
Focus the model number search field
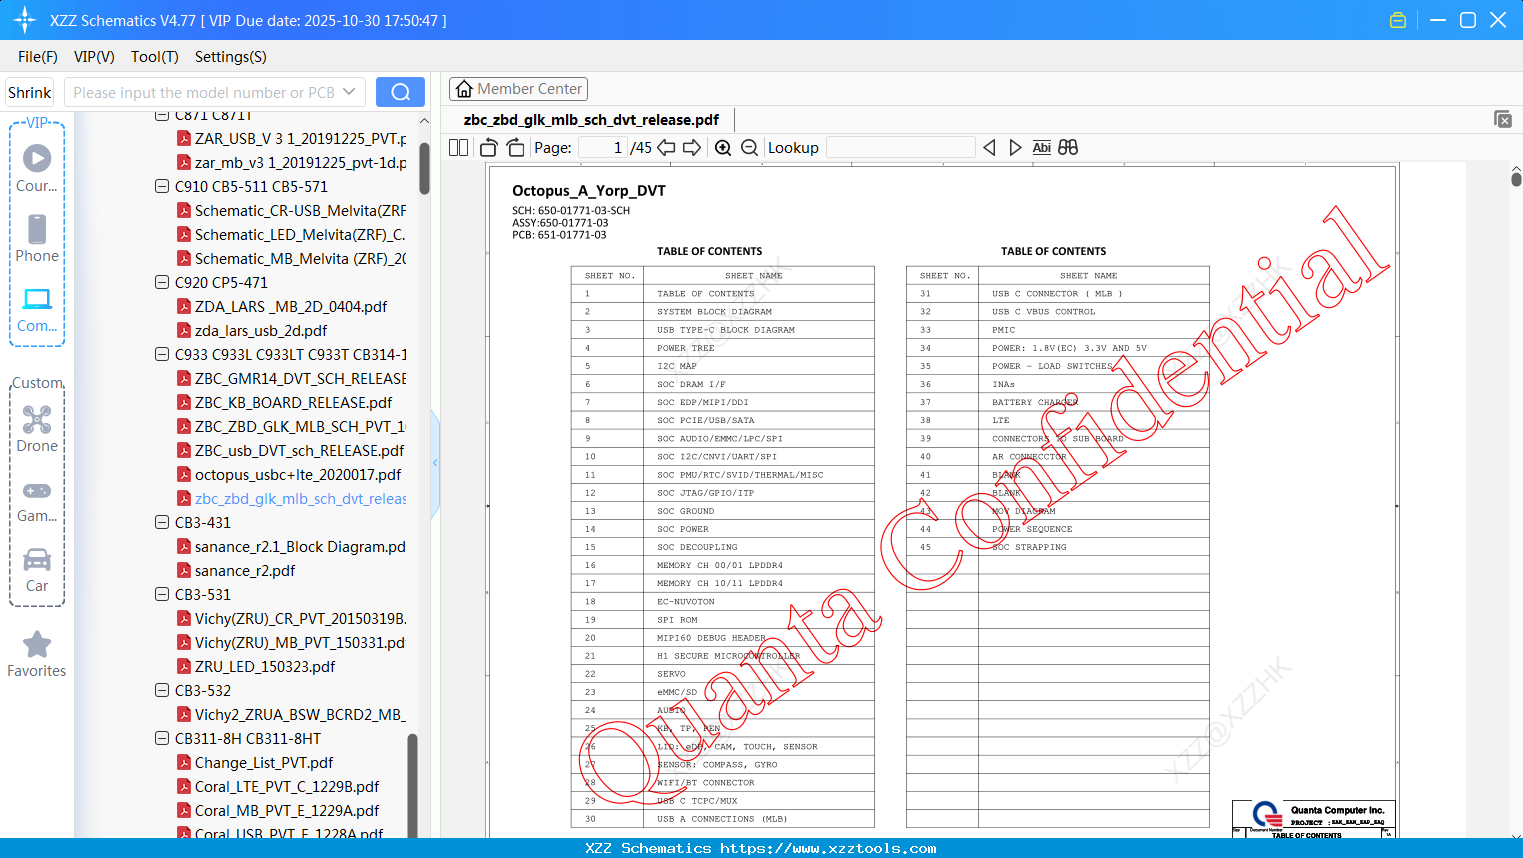coord(204,92)
